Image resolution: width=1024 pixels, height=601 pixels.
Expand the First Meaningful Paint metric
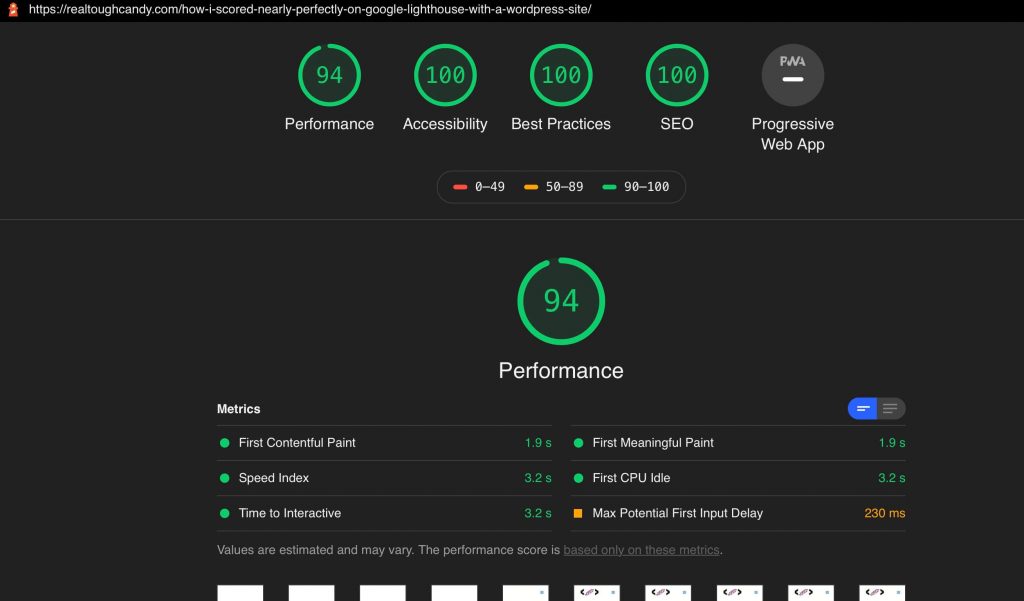click(x=738, y=443)
